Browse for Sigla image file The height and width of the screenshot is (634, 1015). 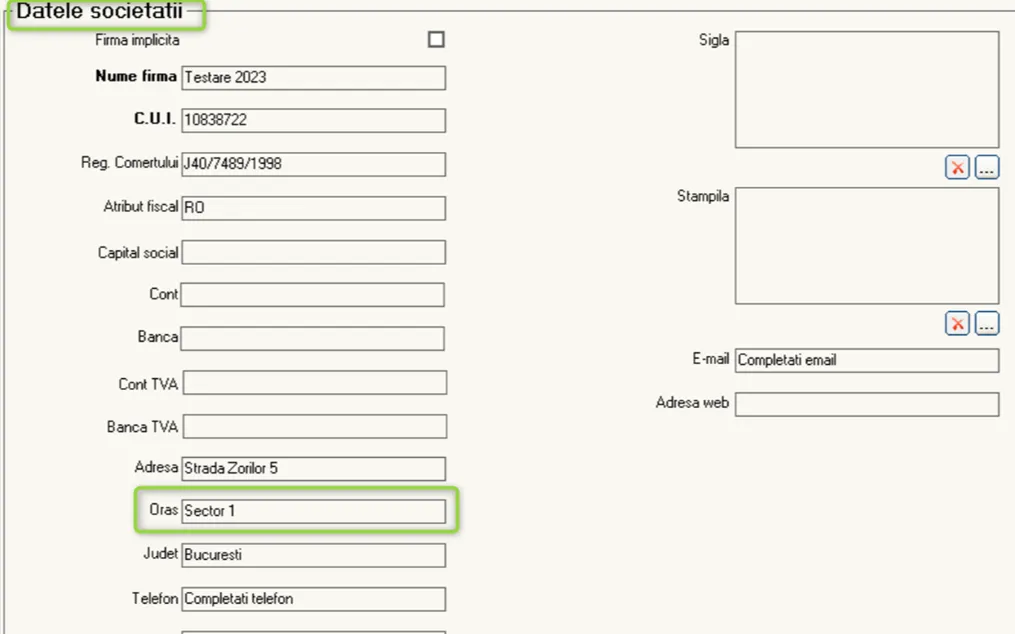[x=987, y=167]
